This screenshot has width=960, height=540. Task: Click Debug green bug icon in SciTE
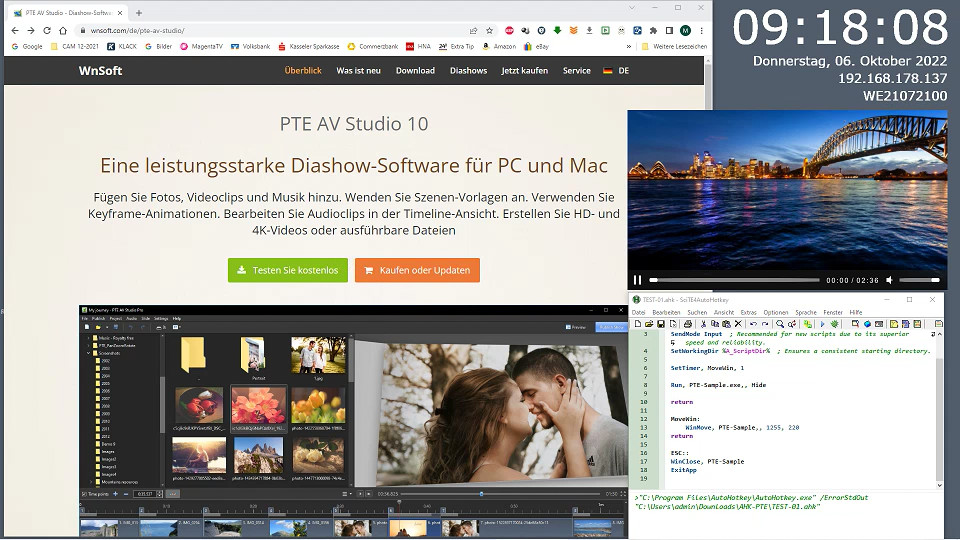point(834,324)
